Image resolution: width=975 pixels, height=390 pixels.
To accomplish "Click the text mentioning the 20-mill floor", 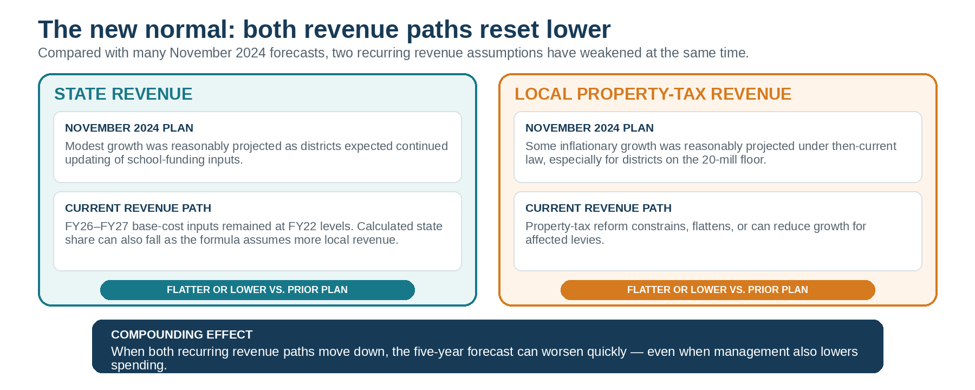I will [x=711, y=152].
